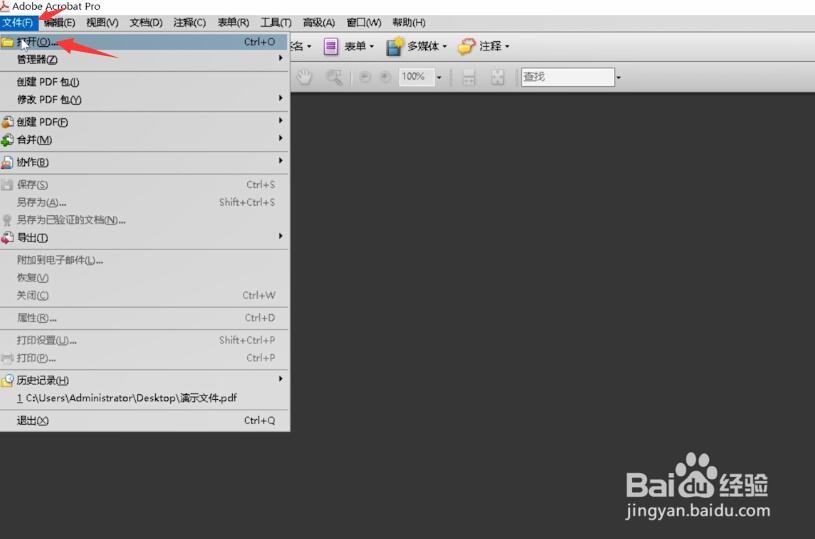Click 打印设置(U)... menu entry

(144, 340)
